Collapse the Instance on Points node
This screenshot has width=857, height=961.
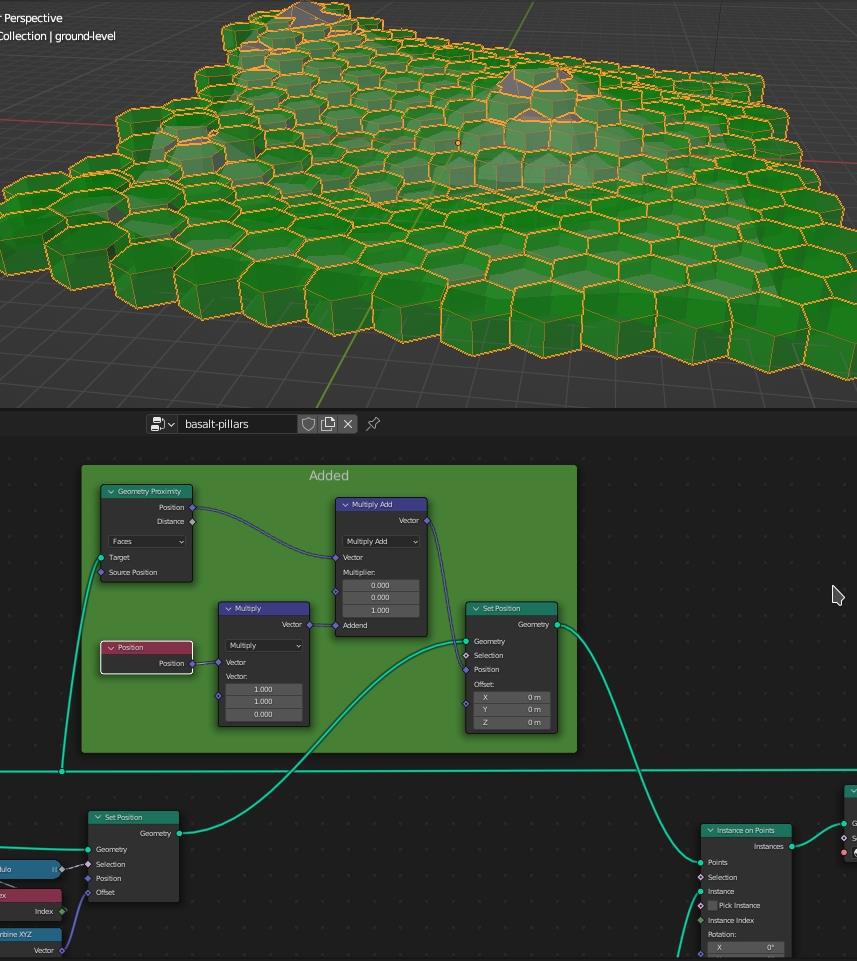[710, 831]
